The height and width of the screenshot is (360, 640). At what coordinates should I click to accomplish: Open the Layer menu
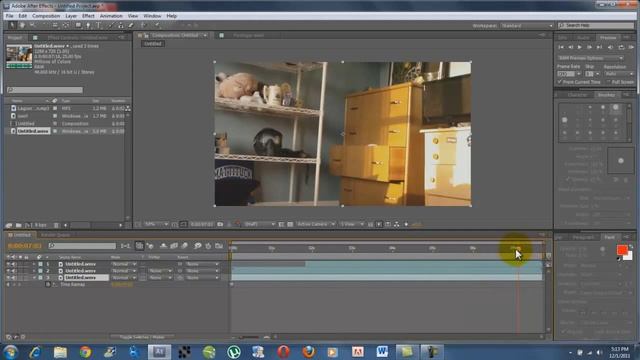click(x=71, y=16)
